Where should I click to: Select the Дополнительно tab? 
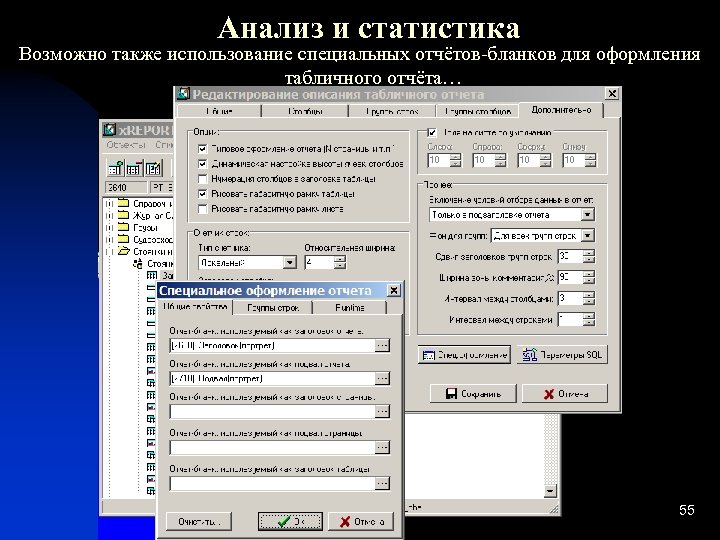coord(561,110)
